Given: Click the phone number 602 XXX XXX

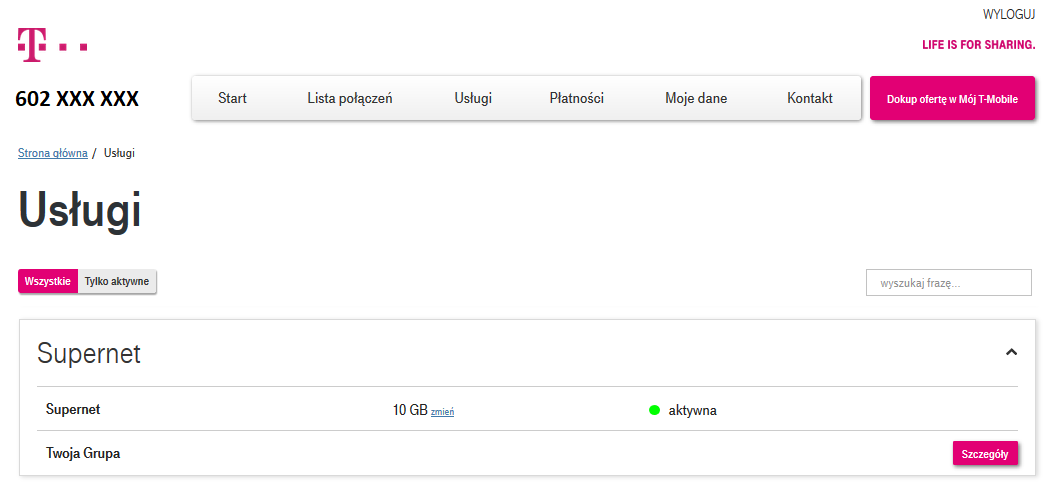Looking at the screenshot, I should [77, 99].
